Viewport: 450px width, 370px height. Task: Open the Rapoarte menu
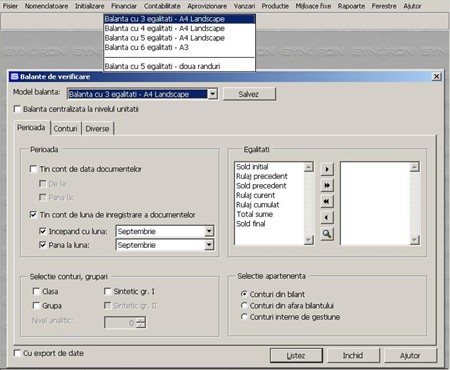(x=351, y=6)
